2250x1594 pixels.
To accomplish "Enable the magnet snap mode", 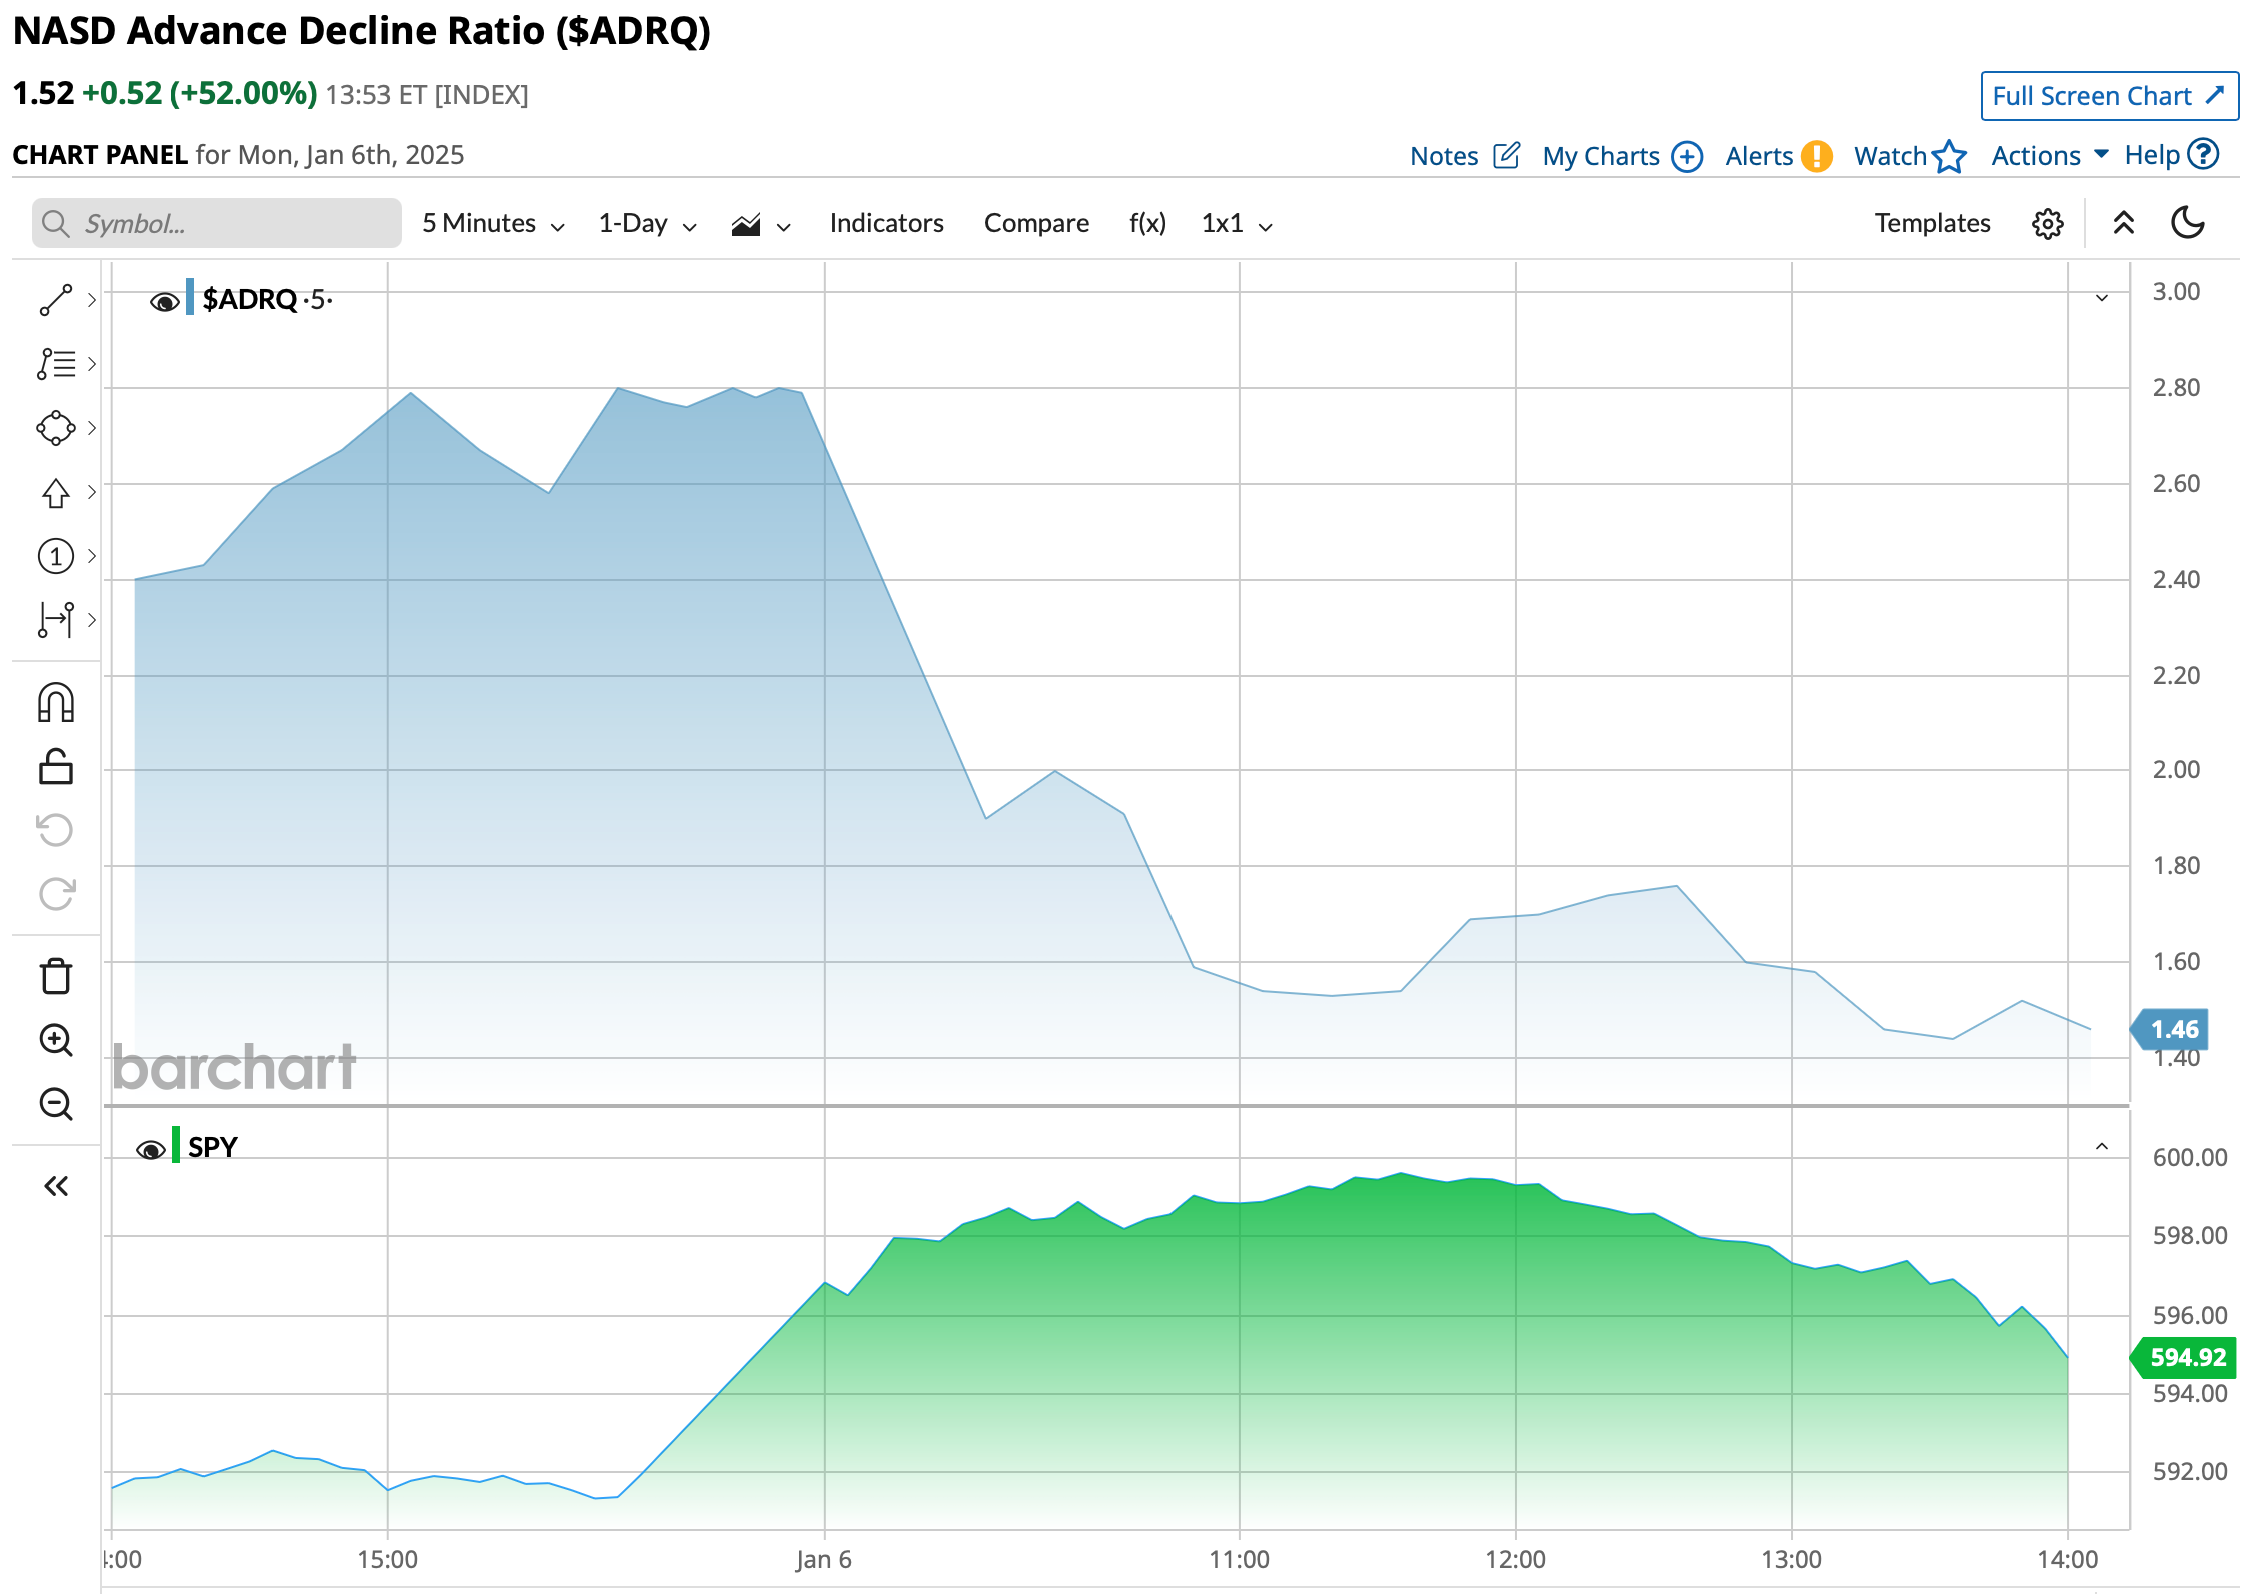I will (x=56, y=703).
